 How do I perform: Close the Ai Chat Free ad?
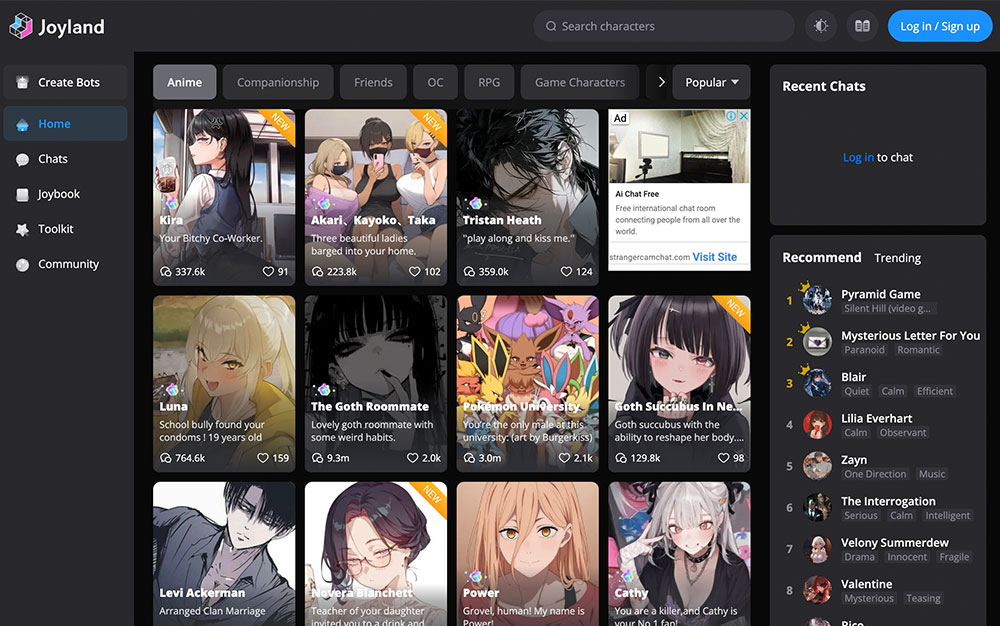coord(744,116)
